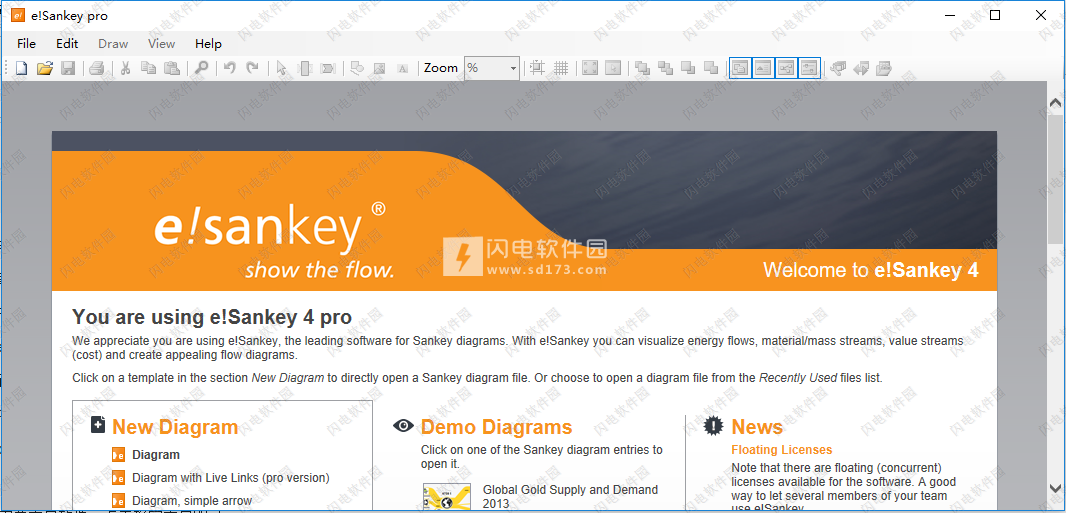
Task: Click the scissors cut icon
Action: (x=125, y=68)
